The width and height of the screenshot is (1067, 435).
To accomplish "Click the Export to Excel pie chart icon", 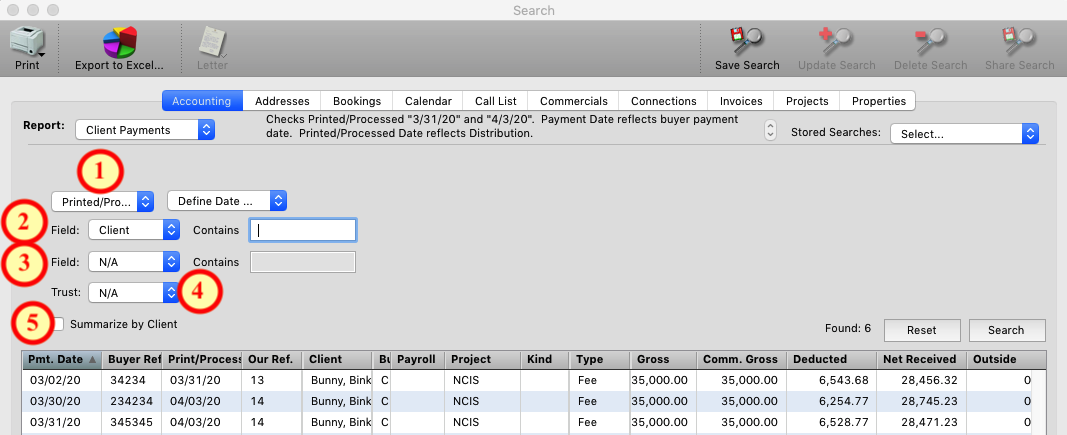I will [x=120, y=42].
